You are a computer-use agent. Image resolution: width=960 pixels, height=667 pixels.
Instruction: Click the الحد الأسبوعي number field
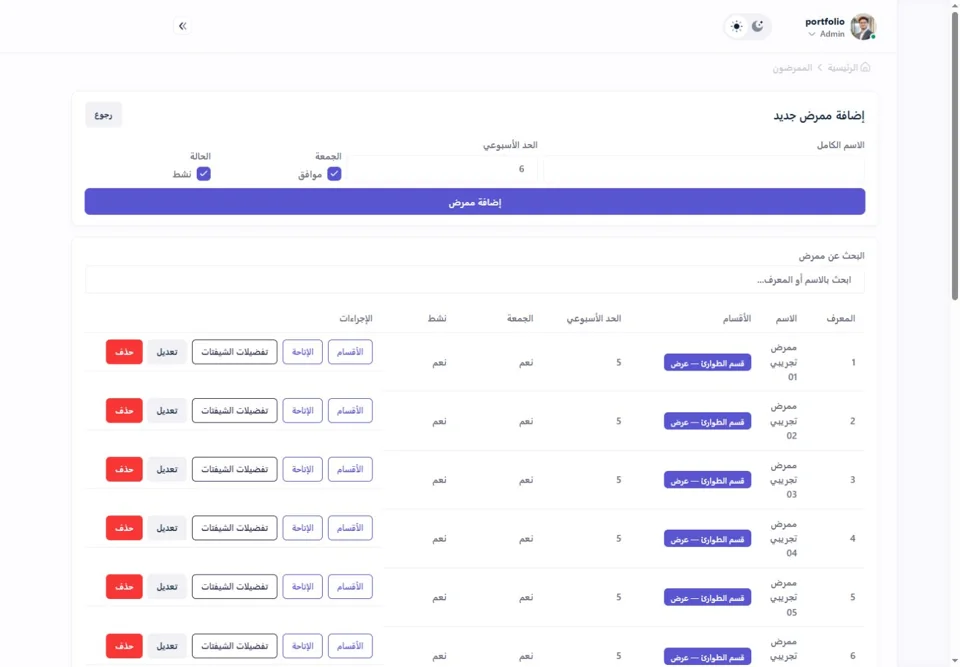coord(443,169)
